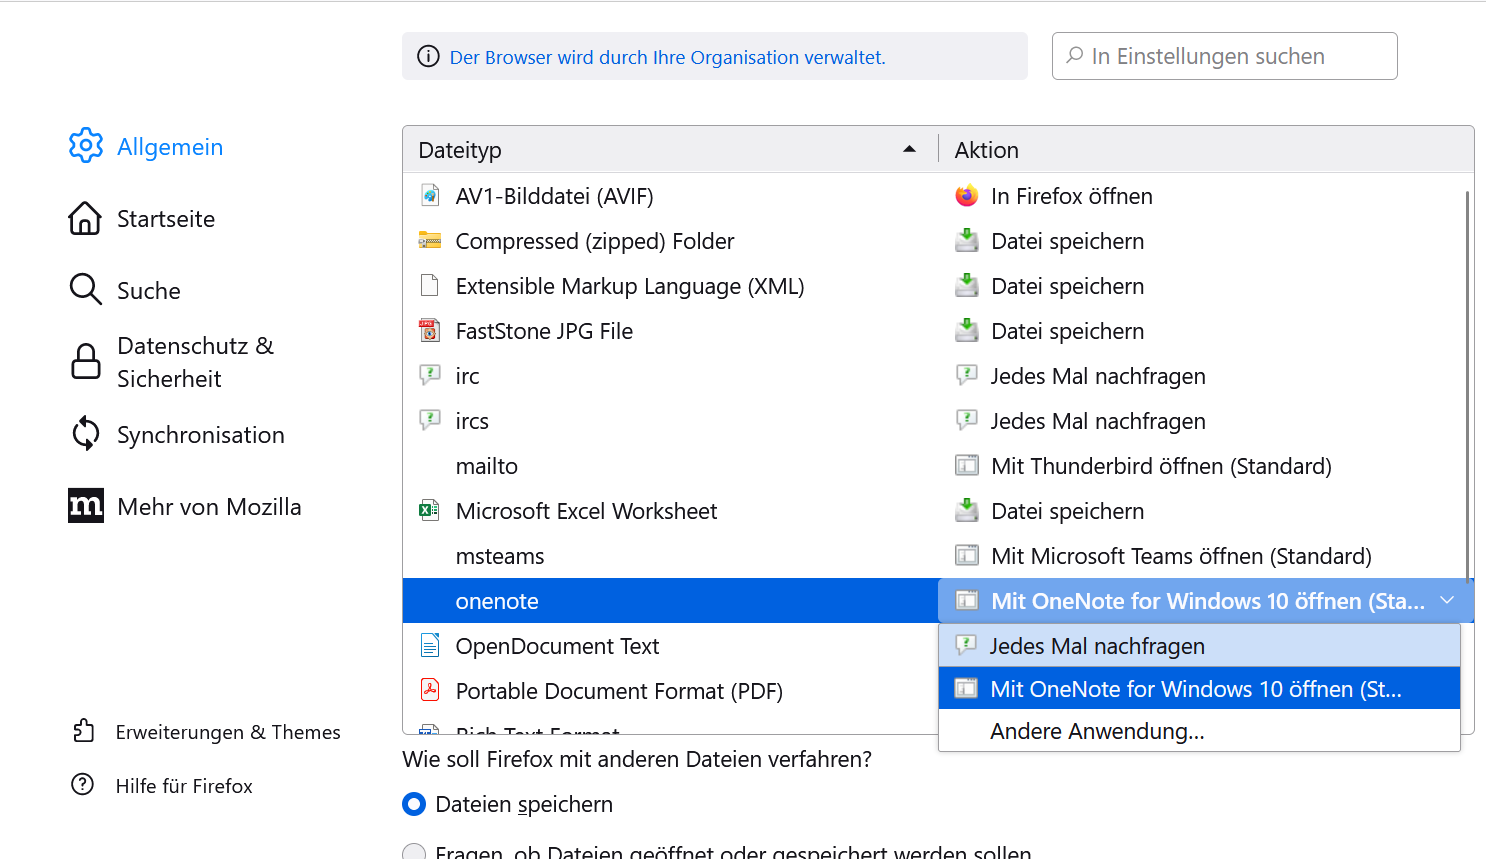Open the Synchronisation category
The image size is (1486, 859).
pos(201,434)
